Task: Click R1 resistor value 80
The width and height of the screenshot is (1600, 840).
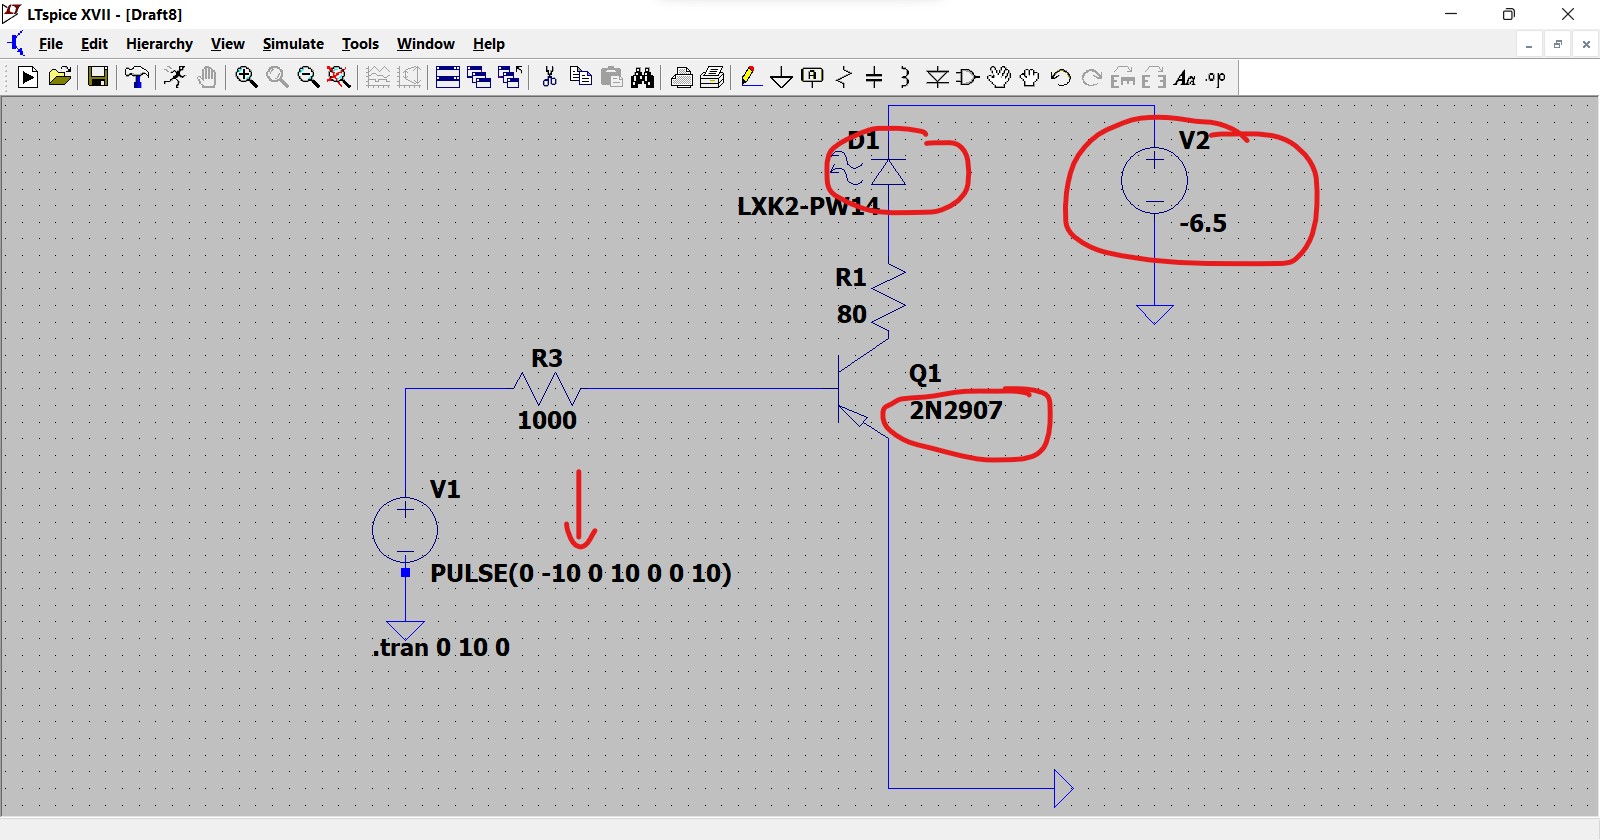Action: point(852,314)
